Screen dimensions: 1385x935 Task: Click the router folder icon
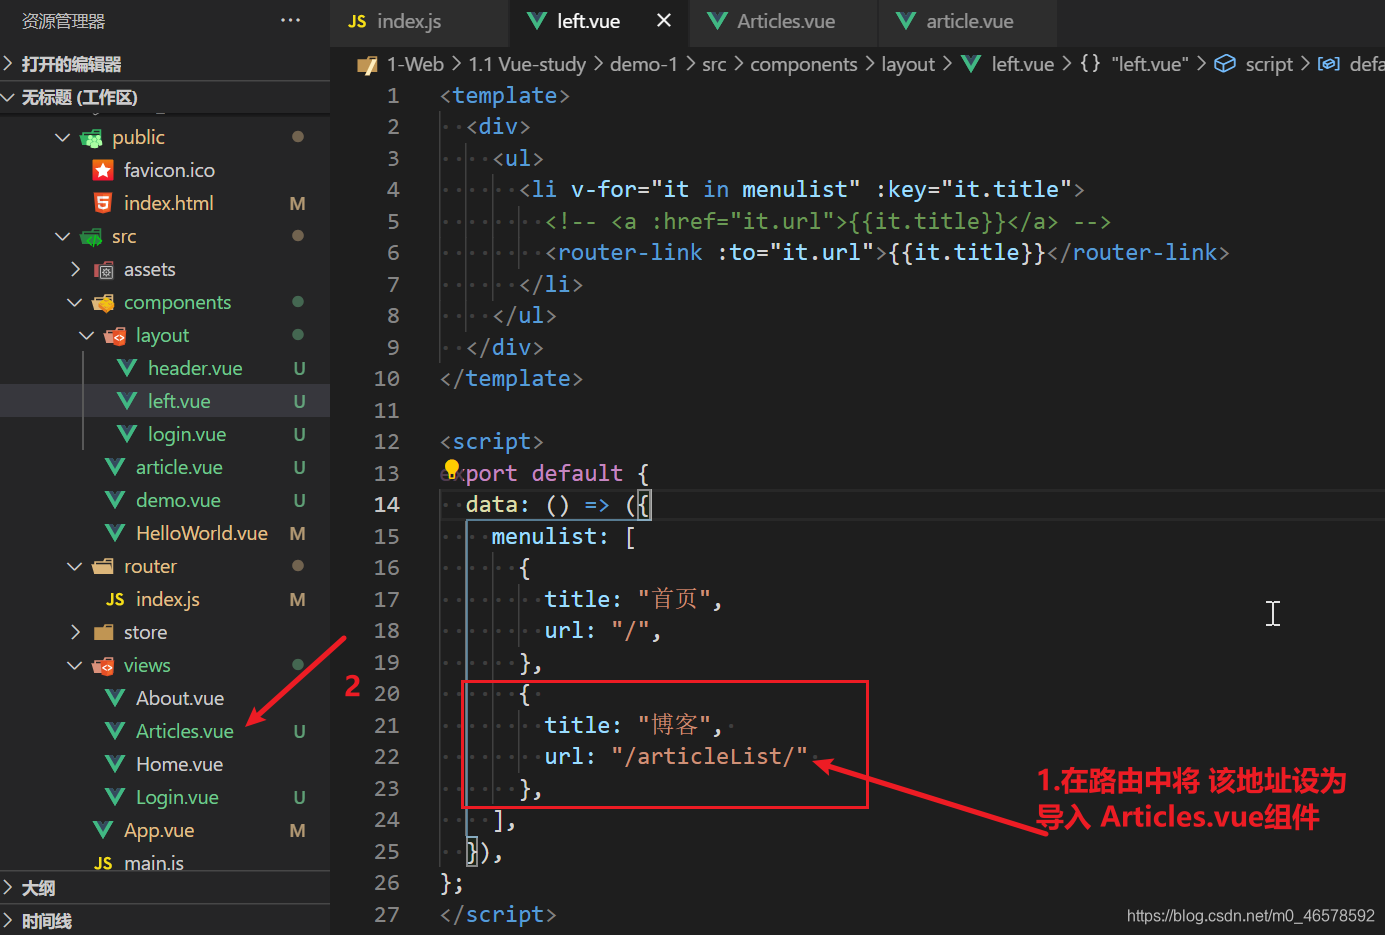tap(103, 566)
